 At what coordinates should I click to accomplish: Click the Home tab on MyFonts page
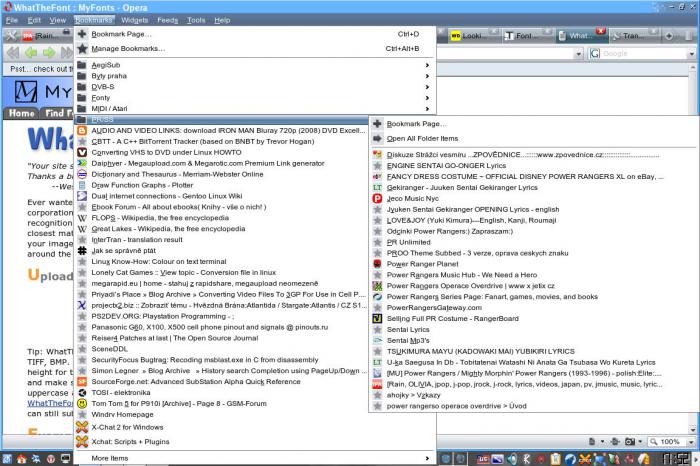tap(21, 113)
